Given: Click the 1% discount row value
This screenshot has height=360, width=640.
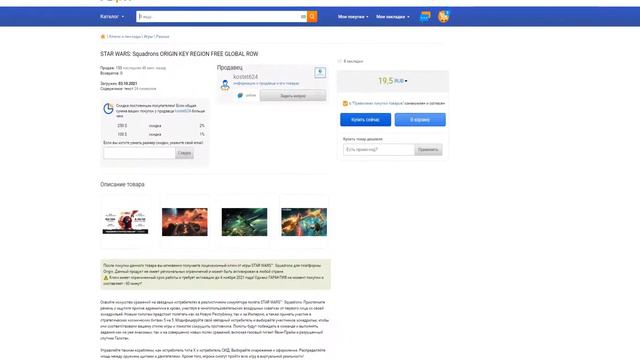Looking at the screenshot, I should (x=202, y=134).
